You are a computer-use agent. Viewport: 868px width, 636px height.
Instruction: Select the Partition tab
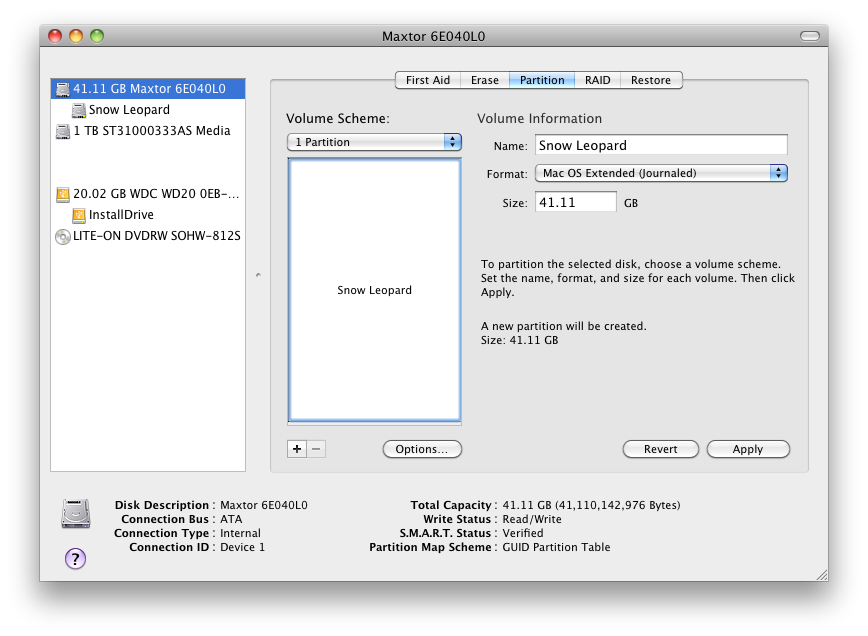(x=542, y=80)
